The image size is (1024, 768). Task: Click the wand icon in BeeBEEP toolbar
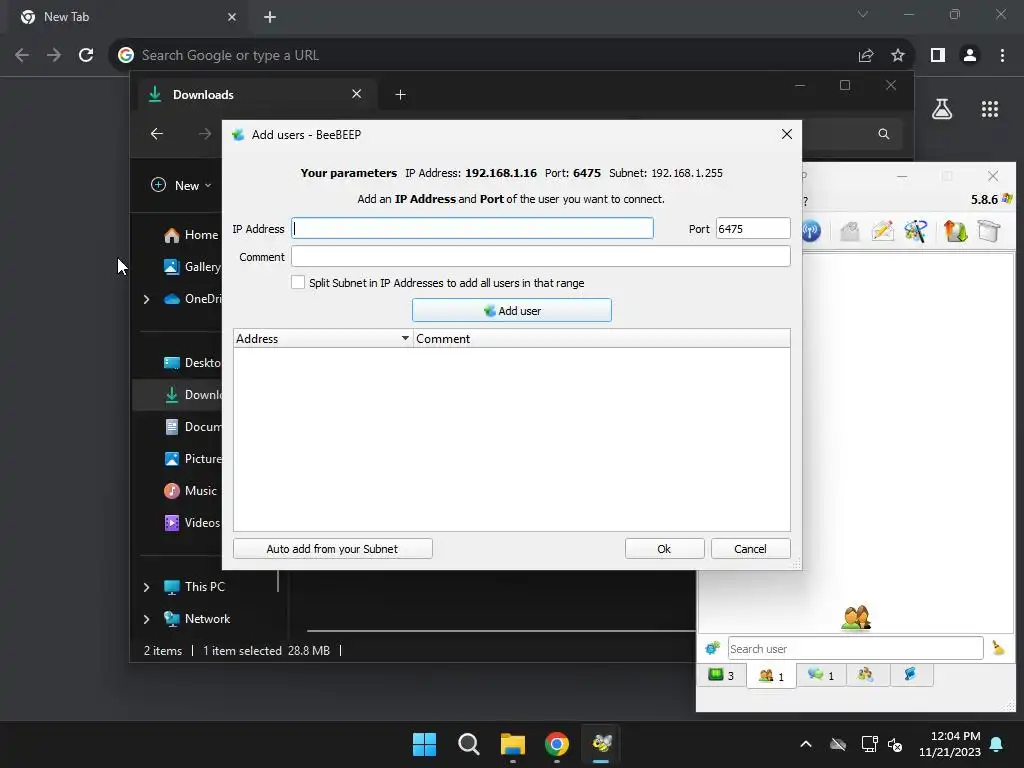coord(916,231)
